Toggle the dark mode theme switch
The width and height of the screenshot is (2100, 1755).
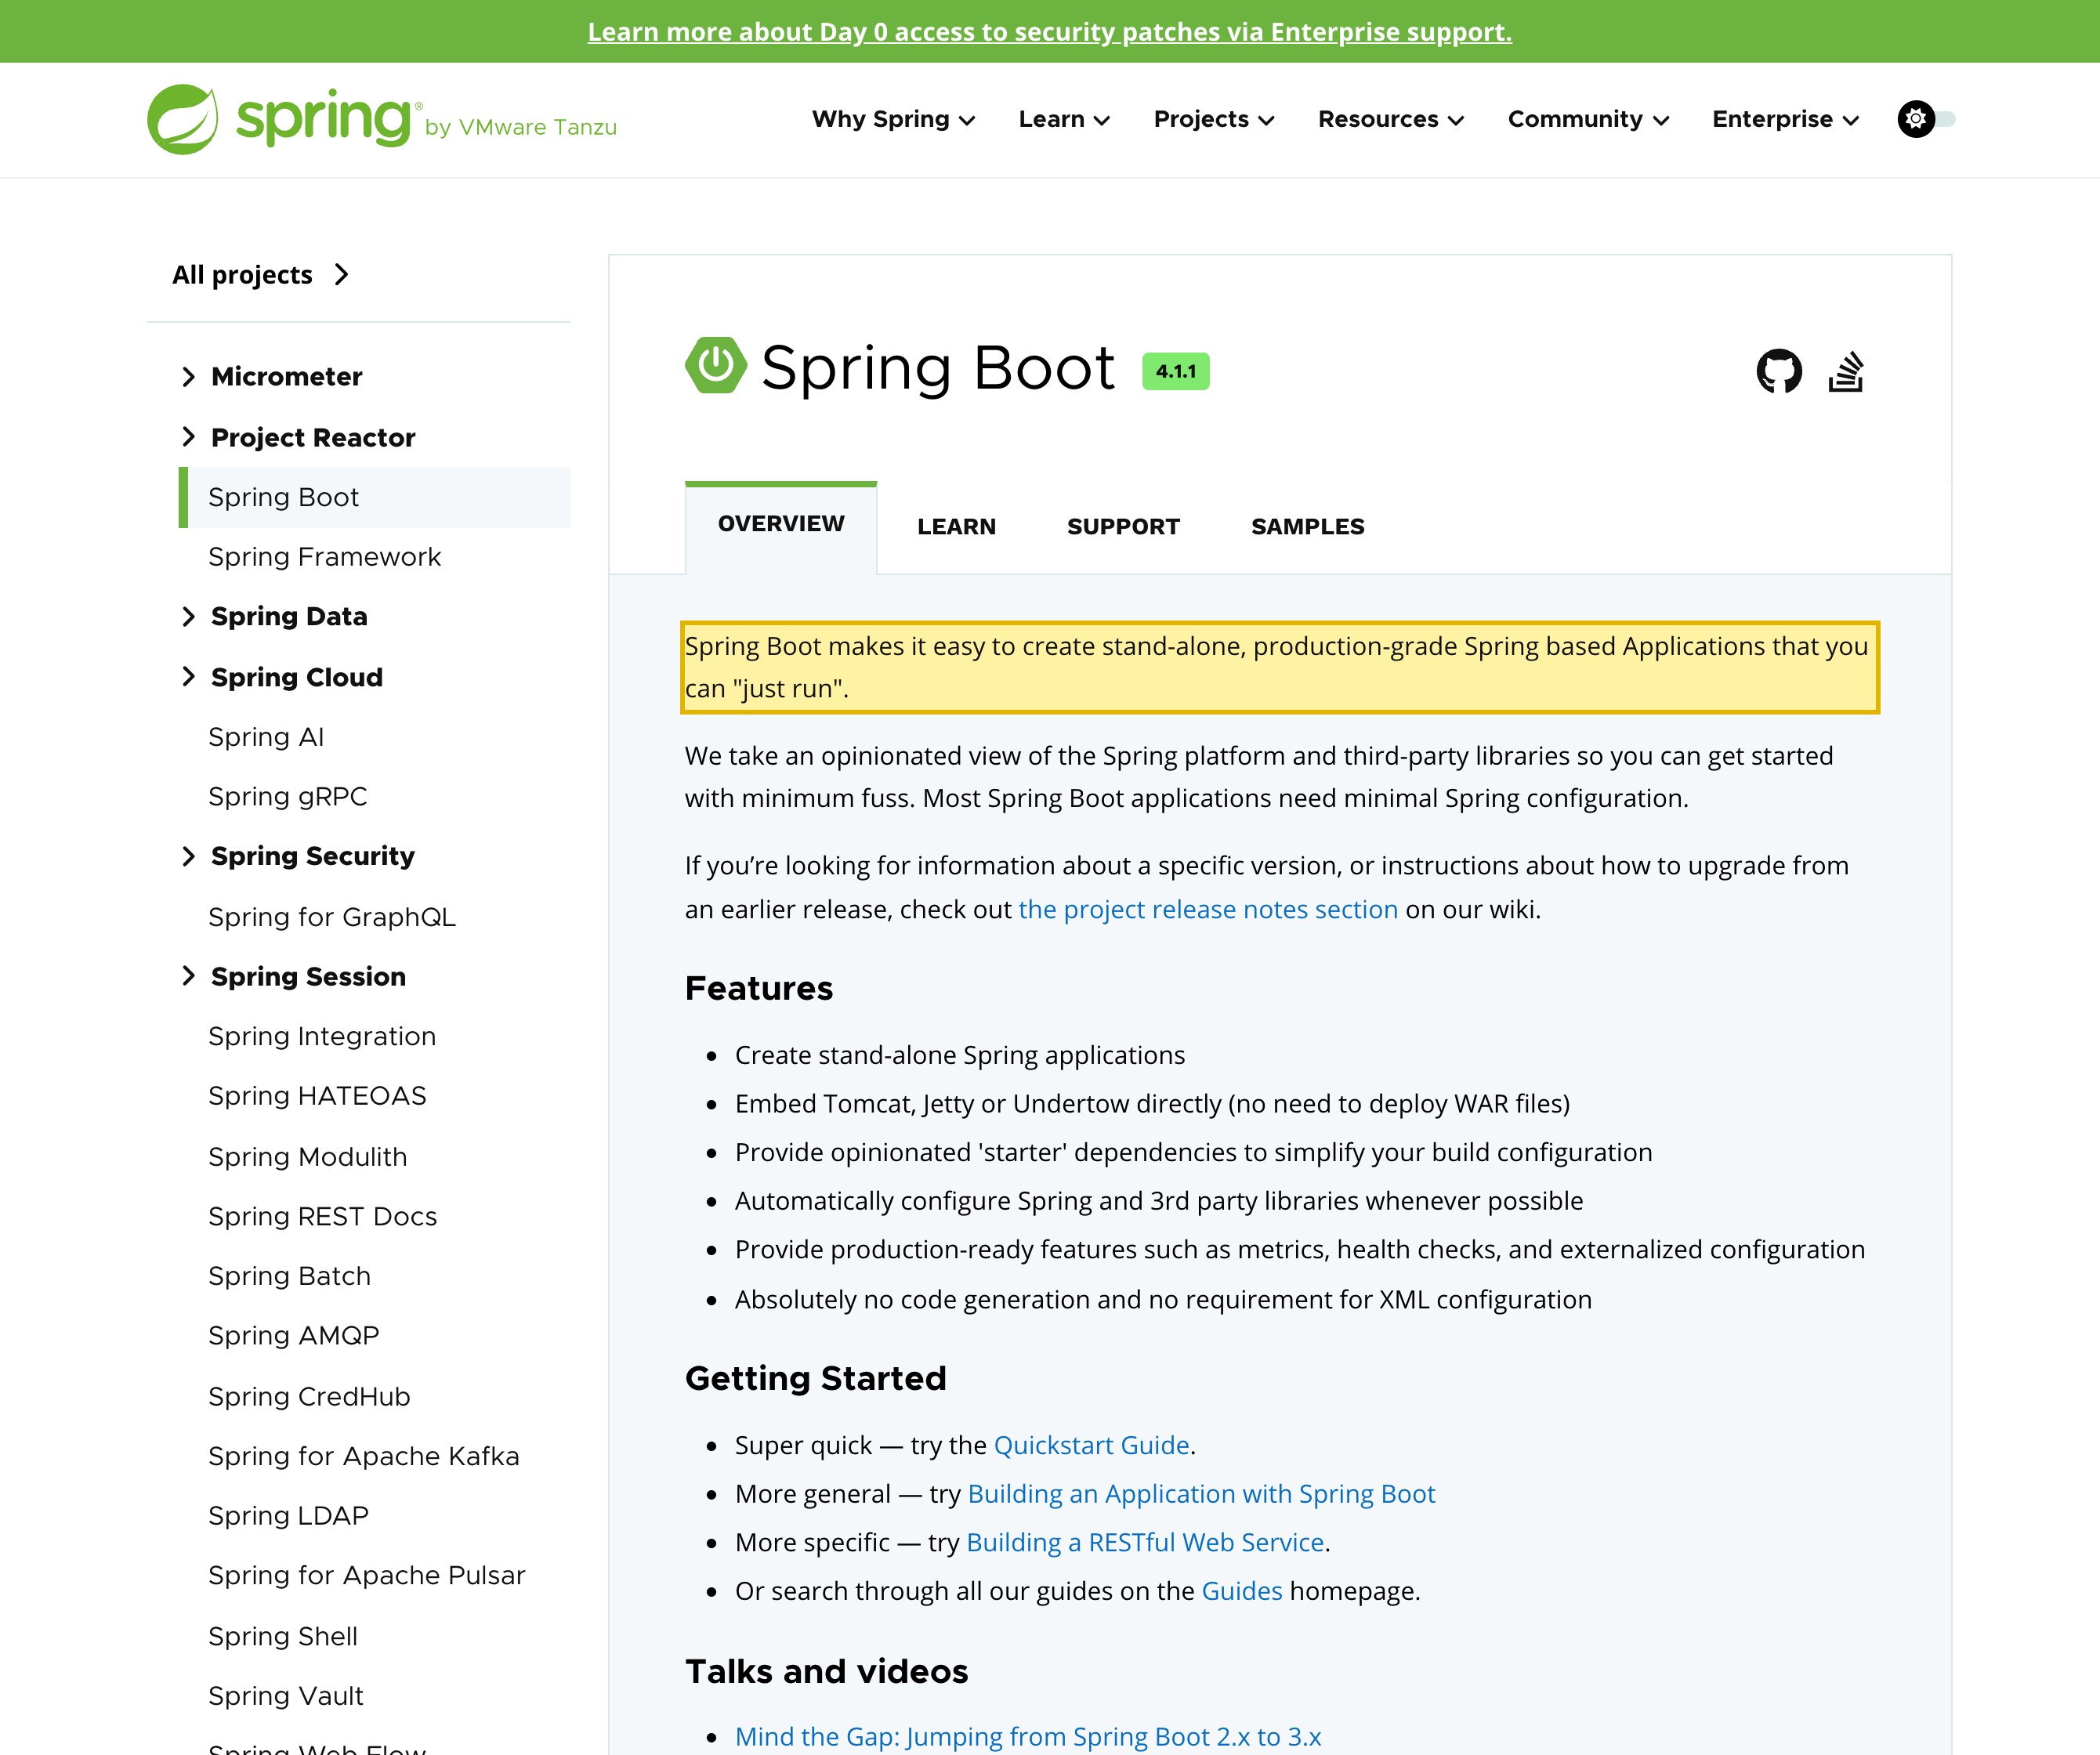(1926, 119)
